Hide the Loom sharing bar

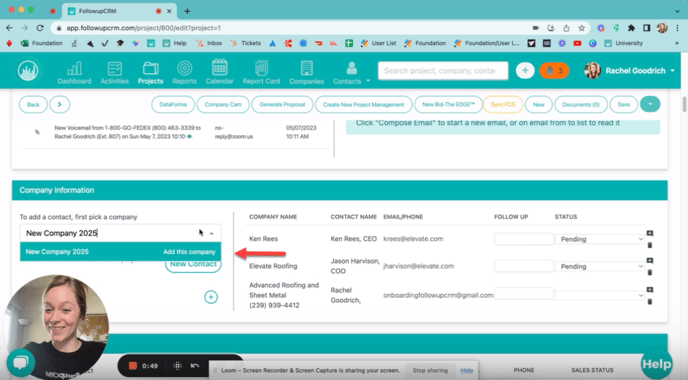(x=466, y=370)
